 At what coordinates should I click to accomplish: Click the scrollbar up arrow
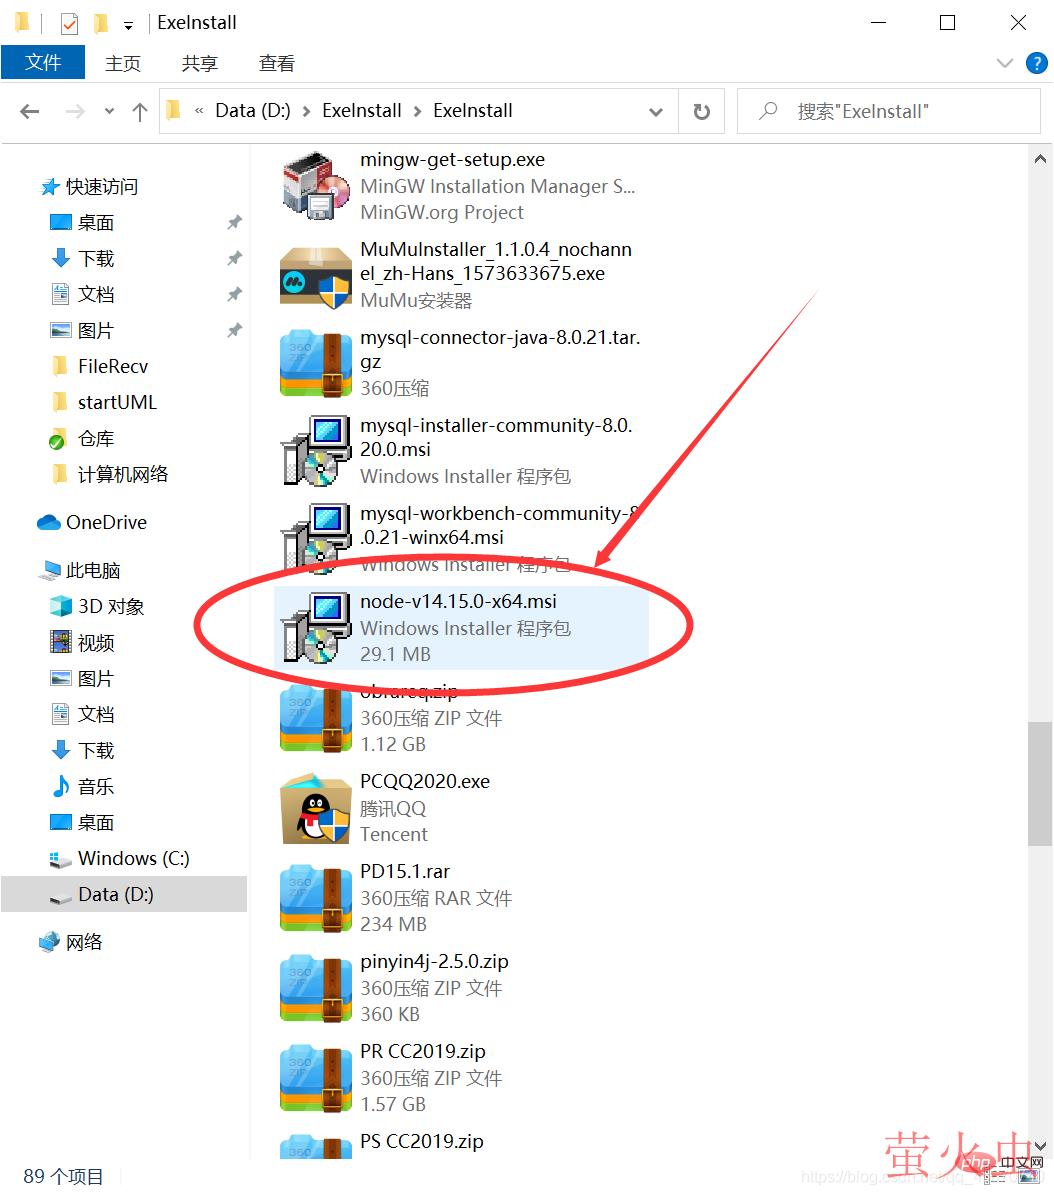pyautogui.click(x=1040, y=159)
